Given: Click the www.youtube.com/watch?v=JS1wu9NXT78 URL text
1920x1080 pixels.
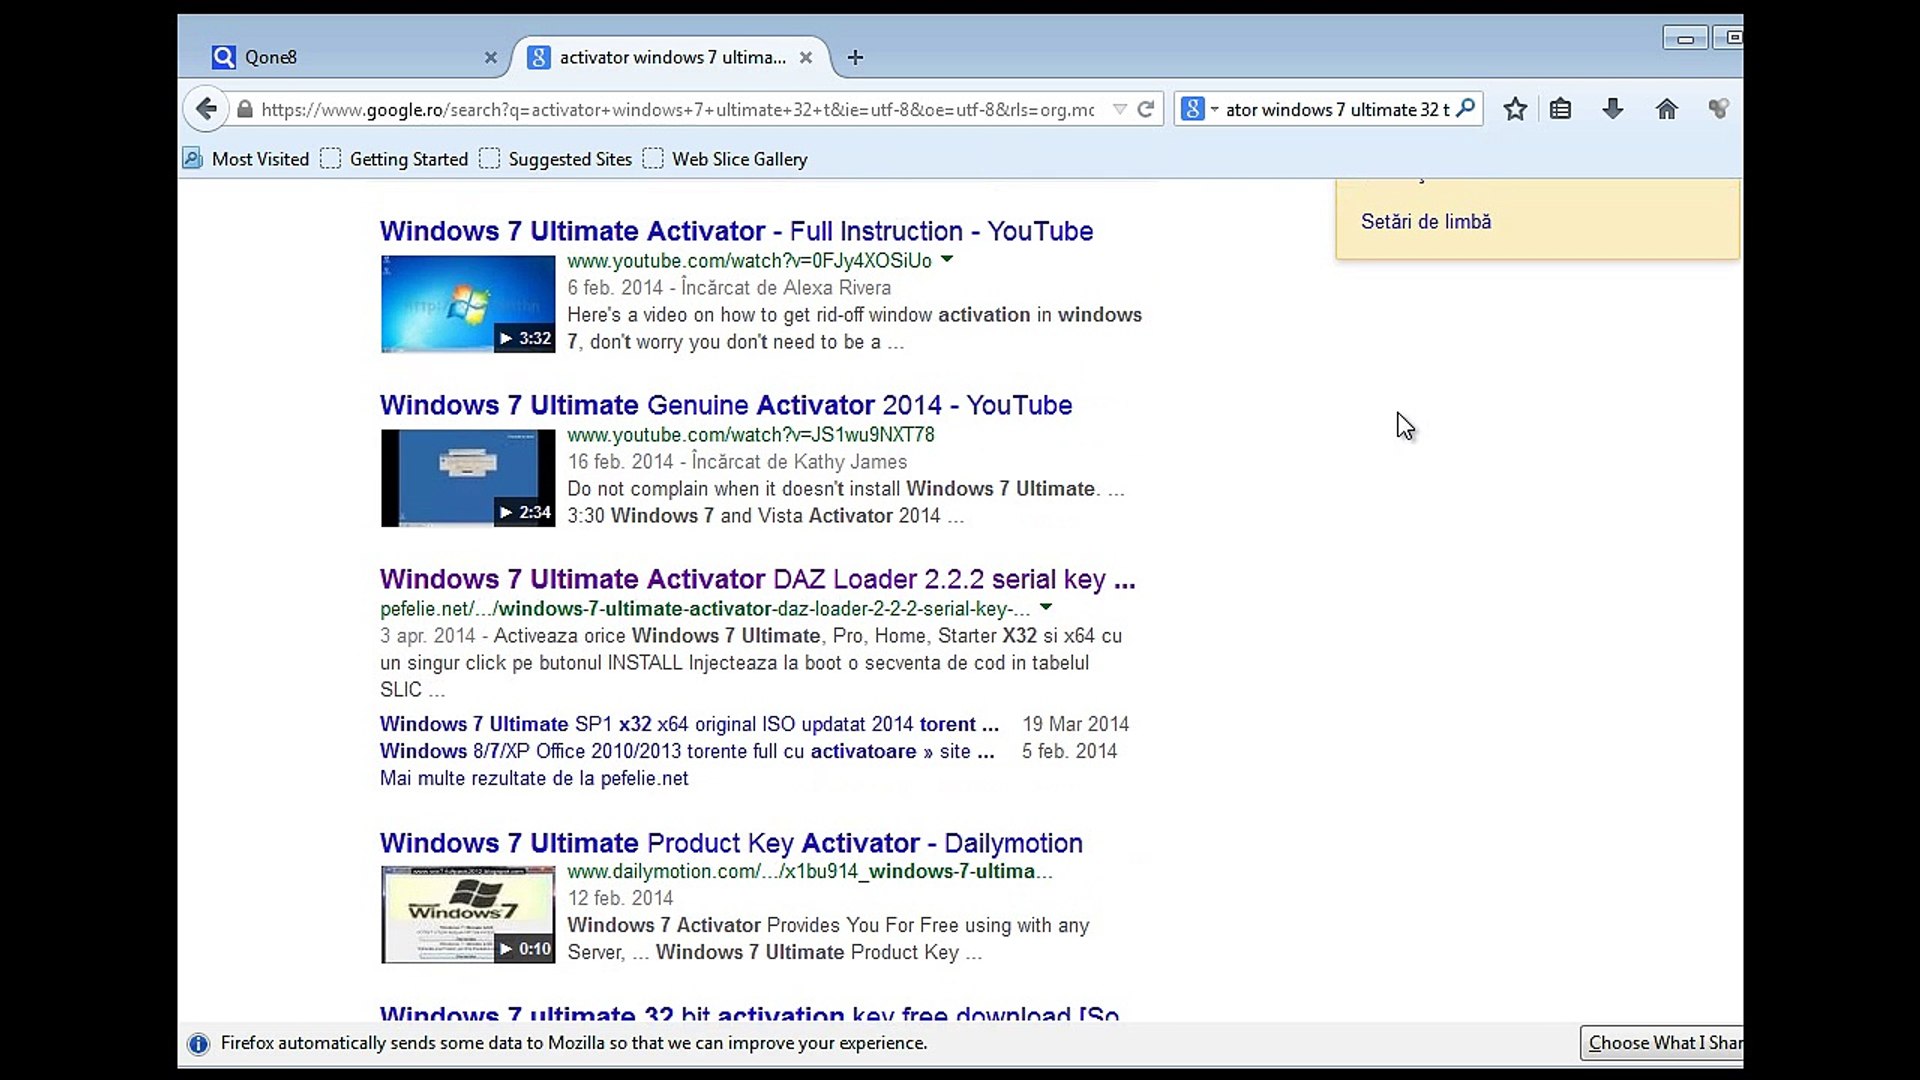Looking at the screenshot, I should (751, 435).
